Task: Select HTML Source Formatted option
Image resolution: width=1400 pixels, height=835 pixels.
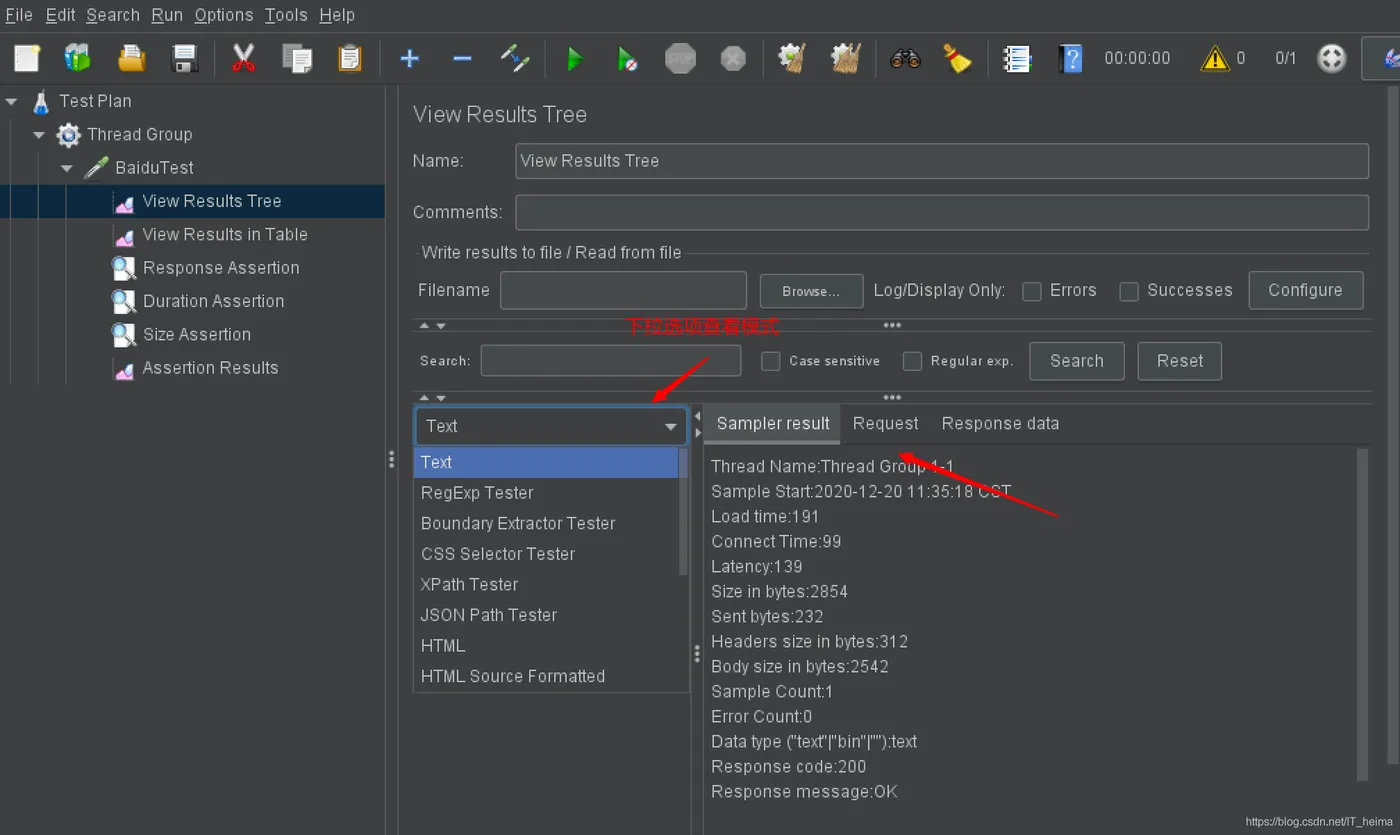Action: click(547, 676)
